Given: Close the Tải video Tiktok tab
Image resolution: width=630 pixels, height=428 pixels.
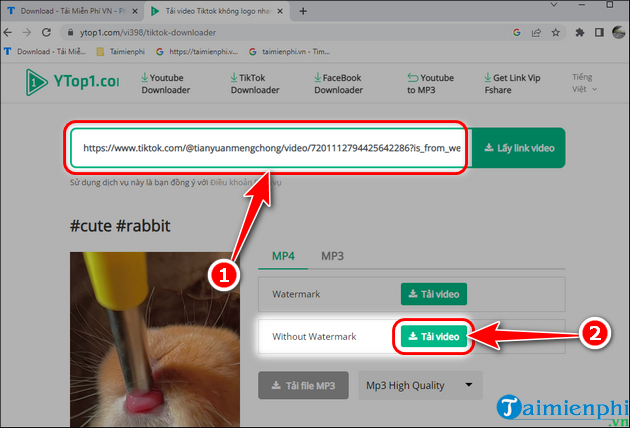Looking at the screenshot, I should [x=280, y=11].
